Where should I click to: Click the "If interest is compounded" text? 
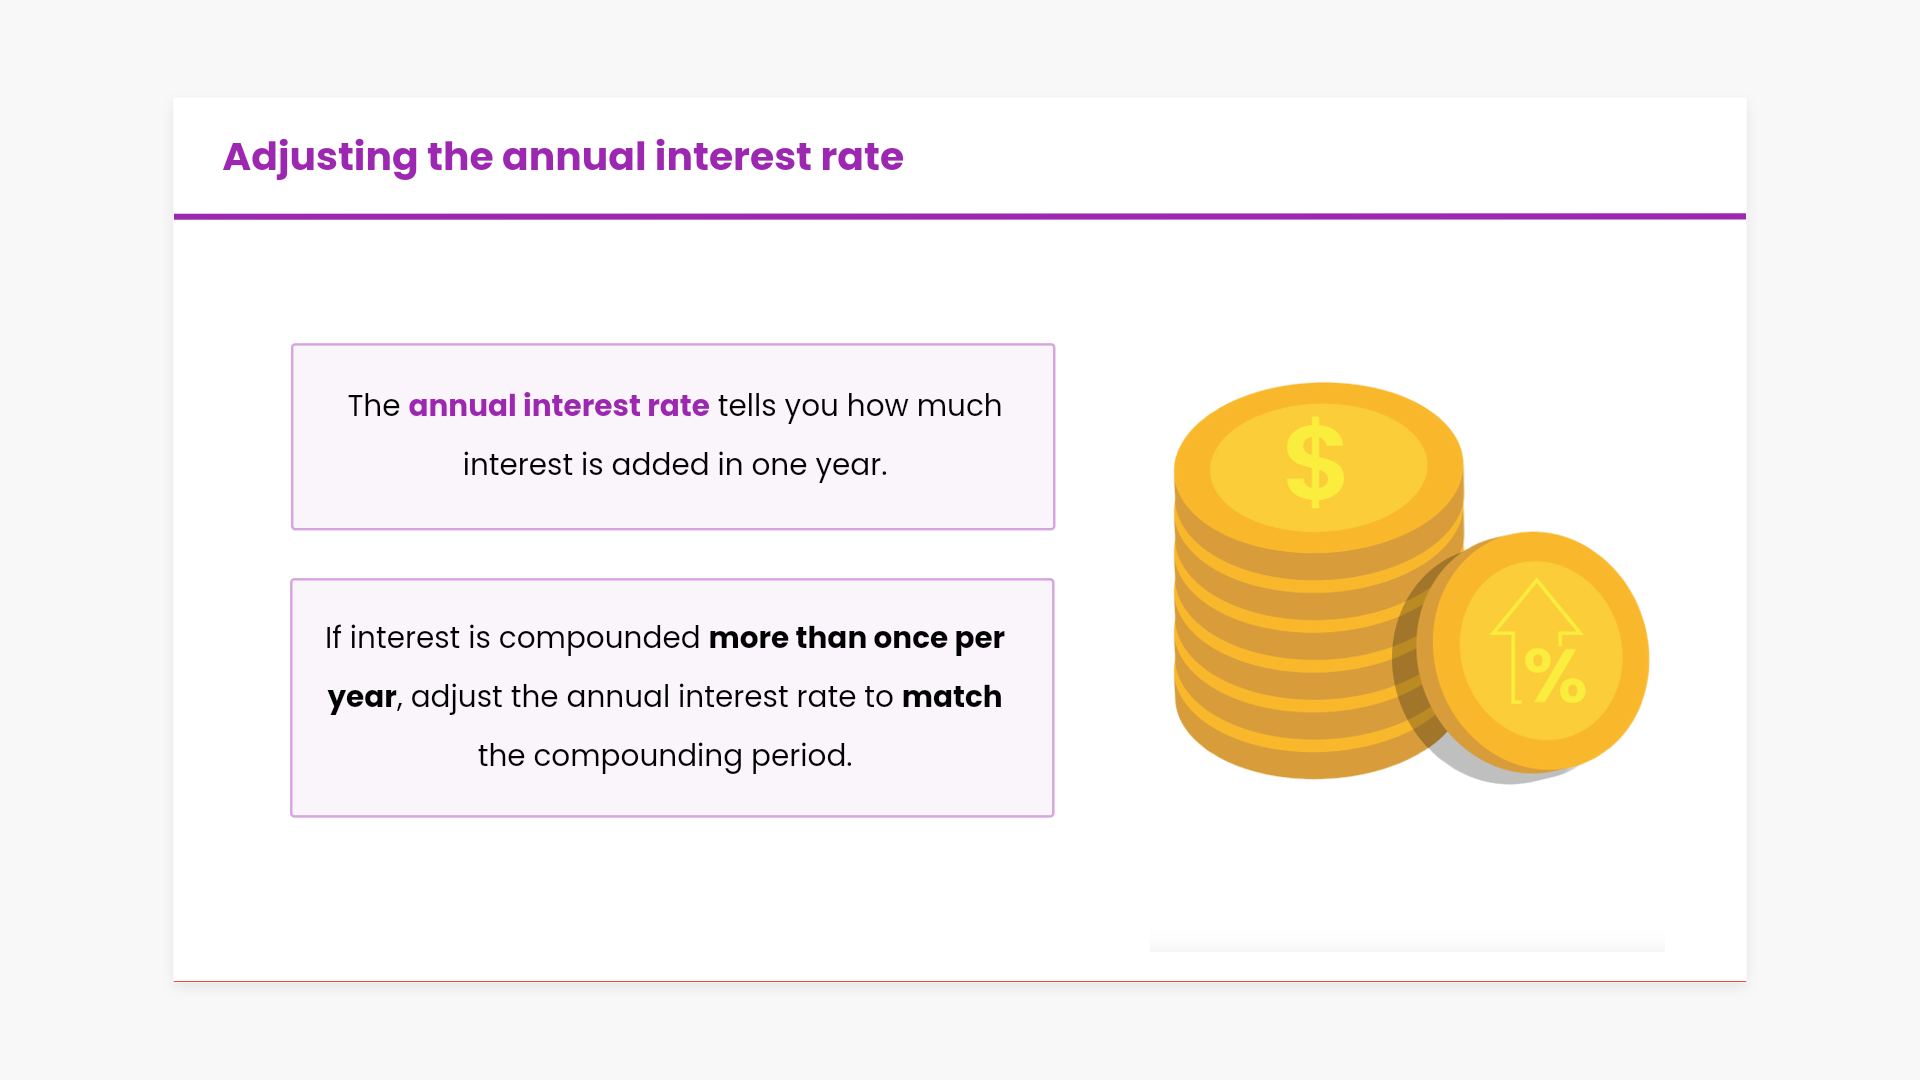(512, 638)
